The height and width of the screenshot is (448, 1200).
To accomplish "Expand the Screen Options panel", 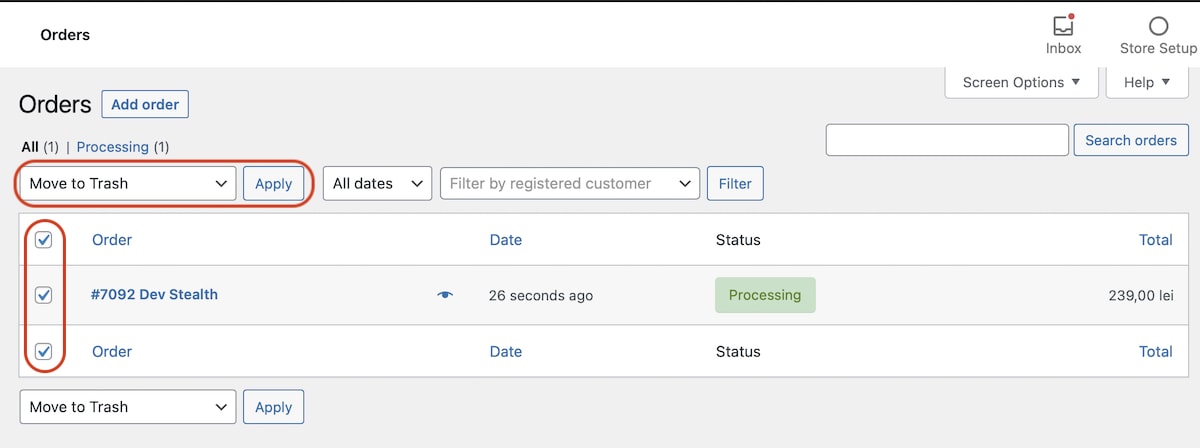I will [1021, 82].
